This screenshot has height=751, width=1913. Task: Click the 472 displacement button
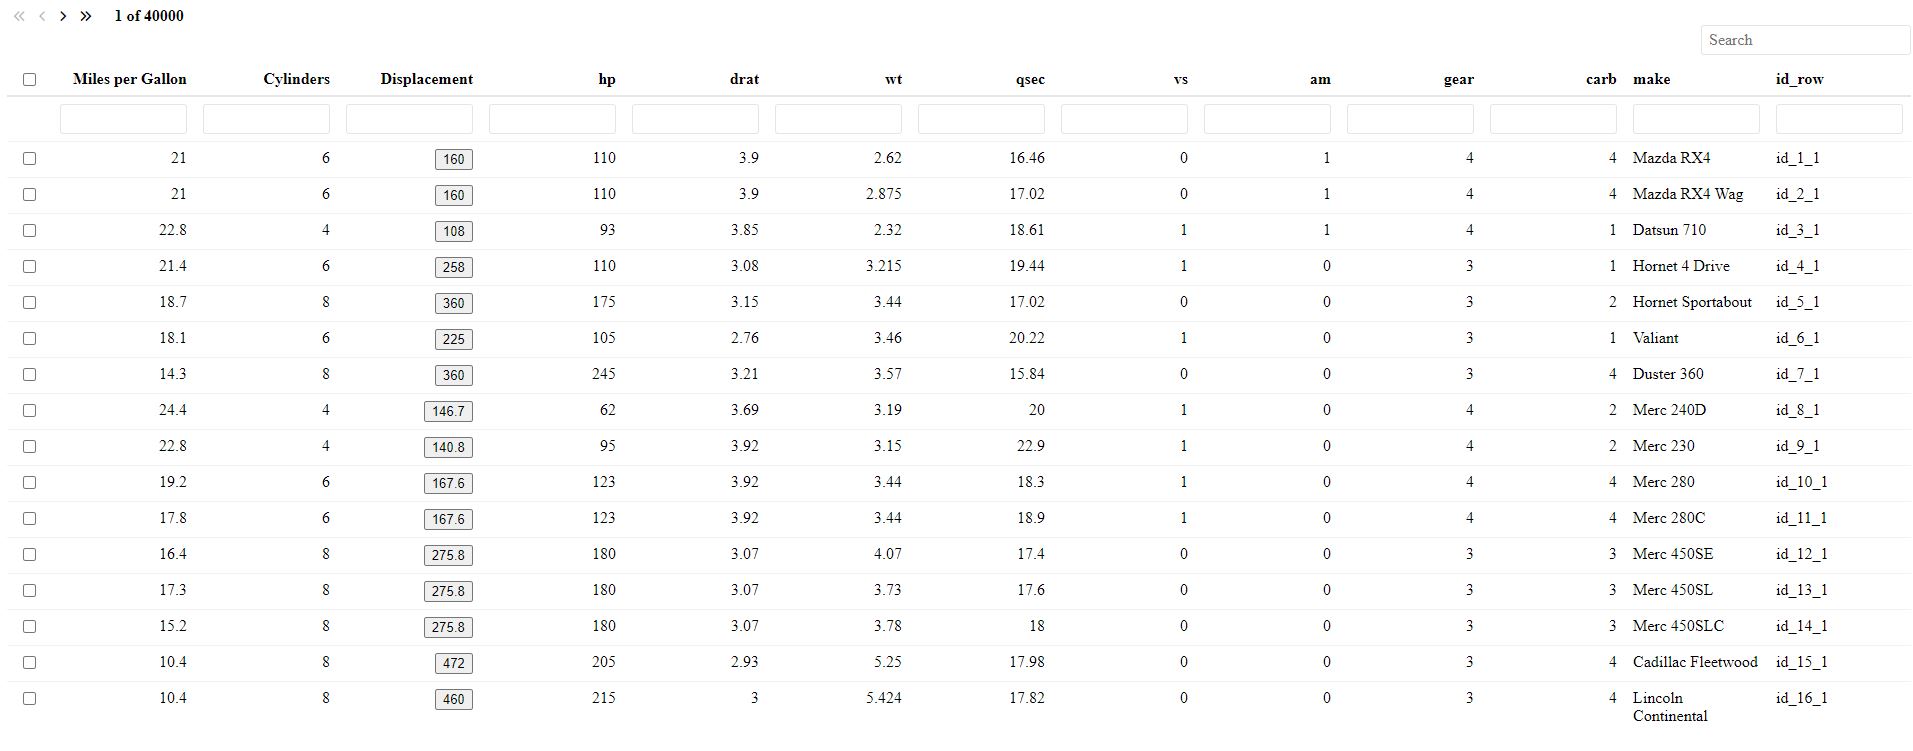tap(454, 663)
